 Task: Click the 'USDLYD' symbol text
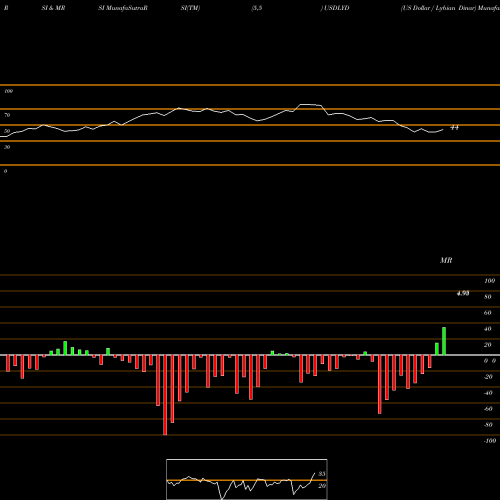coord(337,8)
